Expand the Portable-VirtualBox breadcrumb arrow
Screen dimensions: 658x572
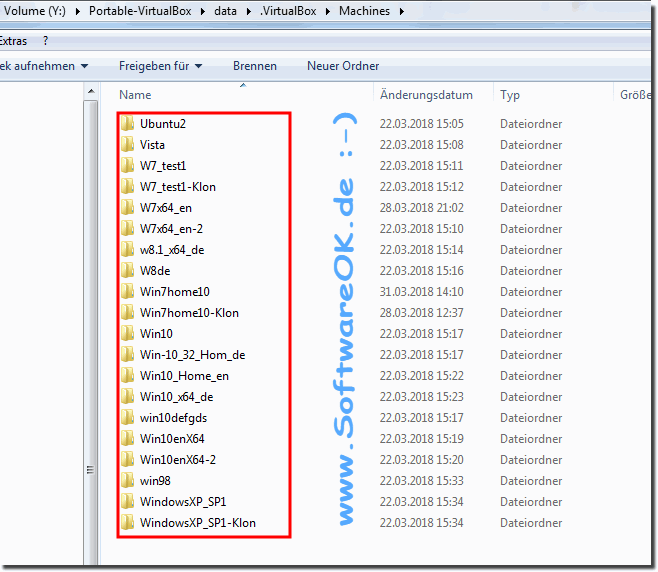coord(203,11)
